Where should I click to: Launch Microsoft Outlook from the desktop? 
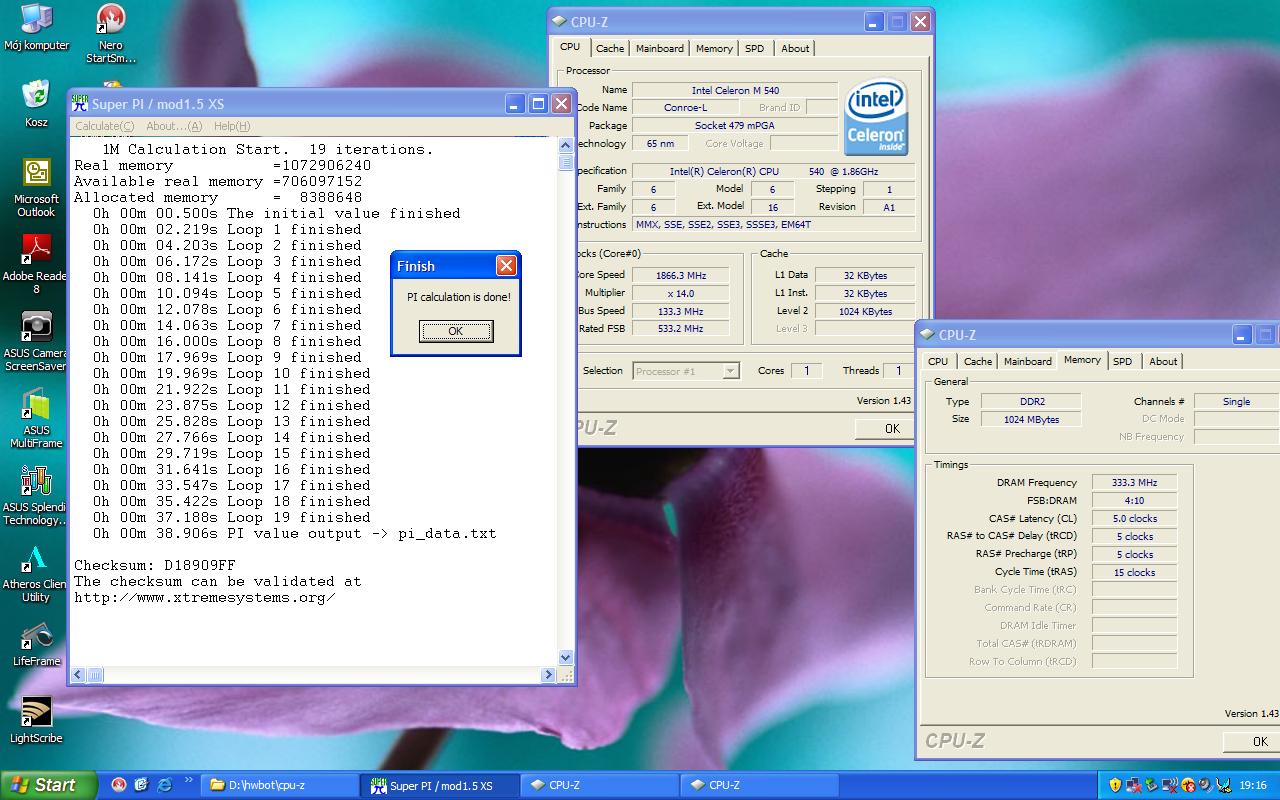(36, 186)
